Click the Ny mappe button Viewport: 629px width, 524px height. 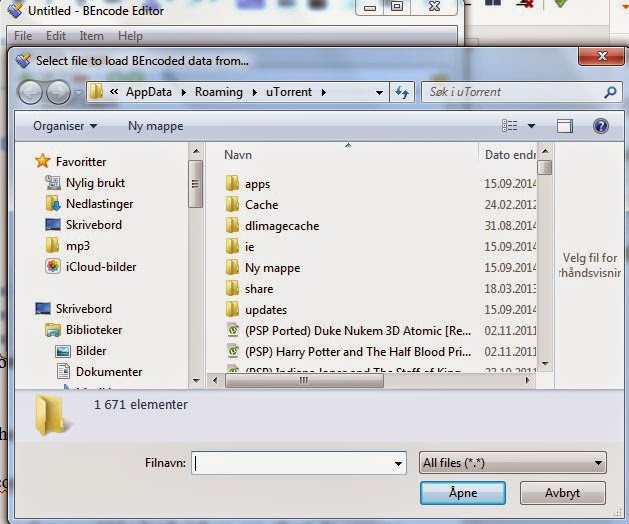pos(156,126)
